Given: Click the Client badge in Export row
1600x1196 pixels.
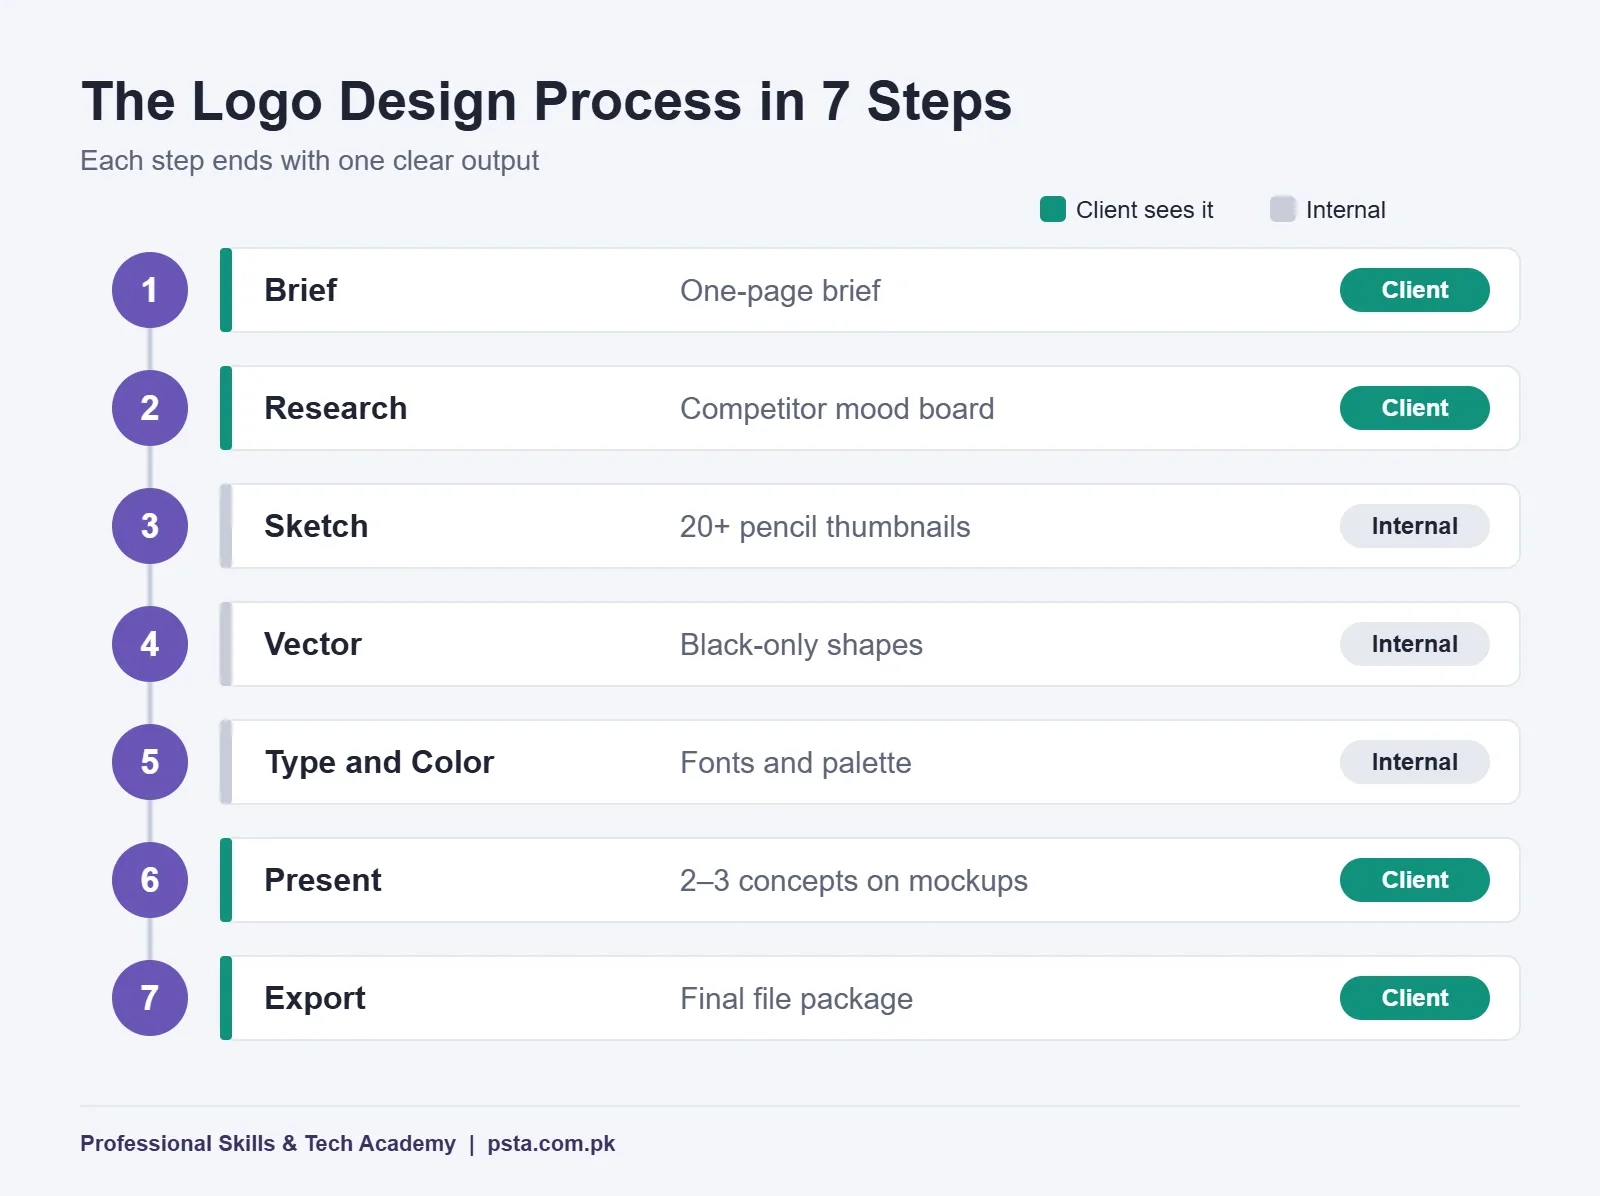Looking at the screenshot, I should (x=1415, y=998).
